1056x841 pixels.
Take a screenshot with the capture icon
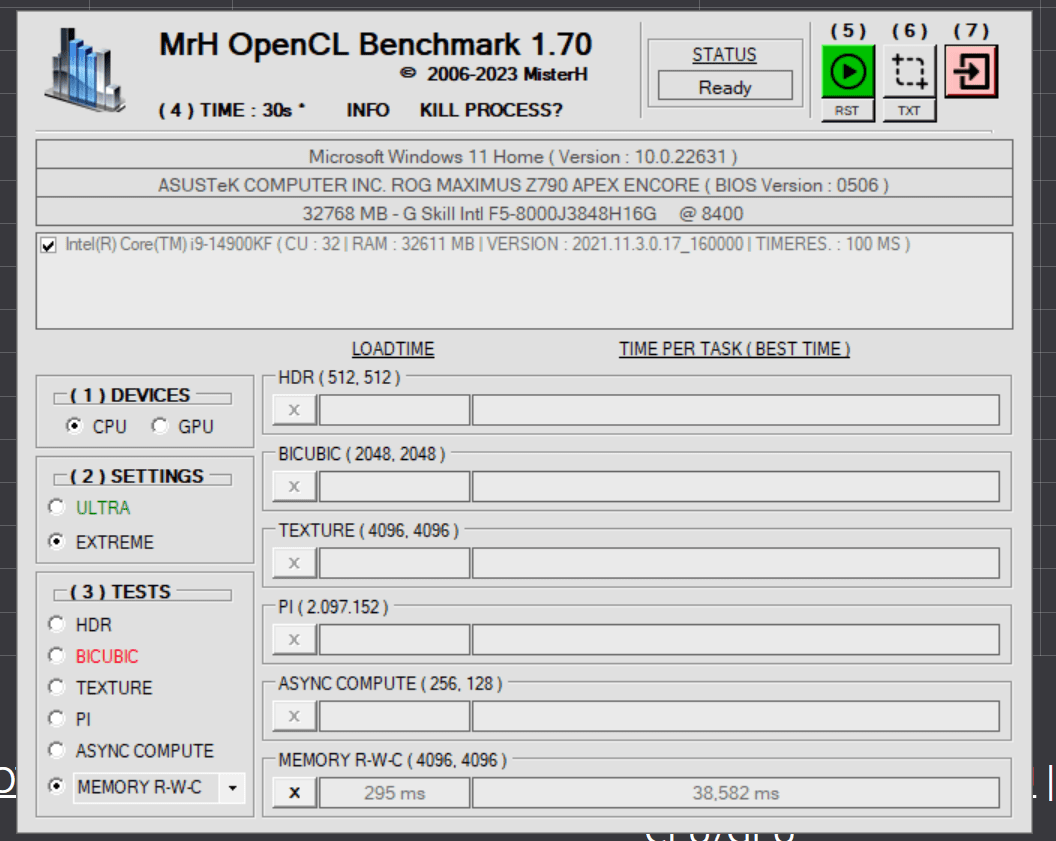(x=909, y=71)
